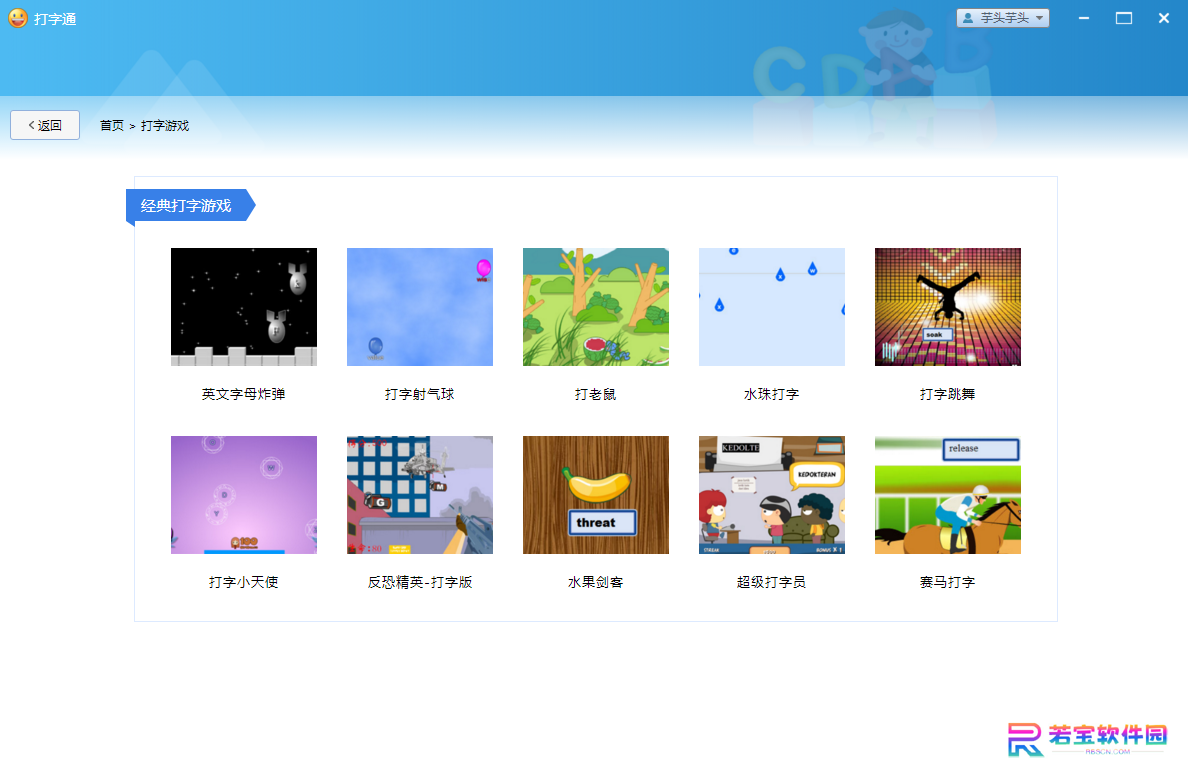This screenshot has width=1188, height=765.
Task: Click 打字游戏 in the breadcrumb
Action: (164, 126)
